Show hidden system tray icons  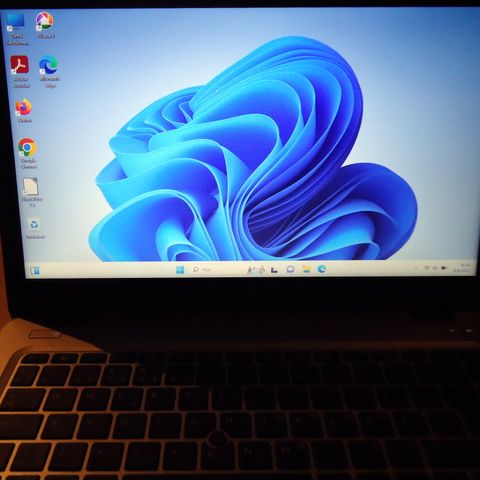[416, 268]
